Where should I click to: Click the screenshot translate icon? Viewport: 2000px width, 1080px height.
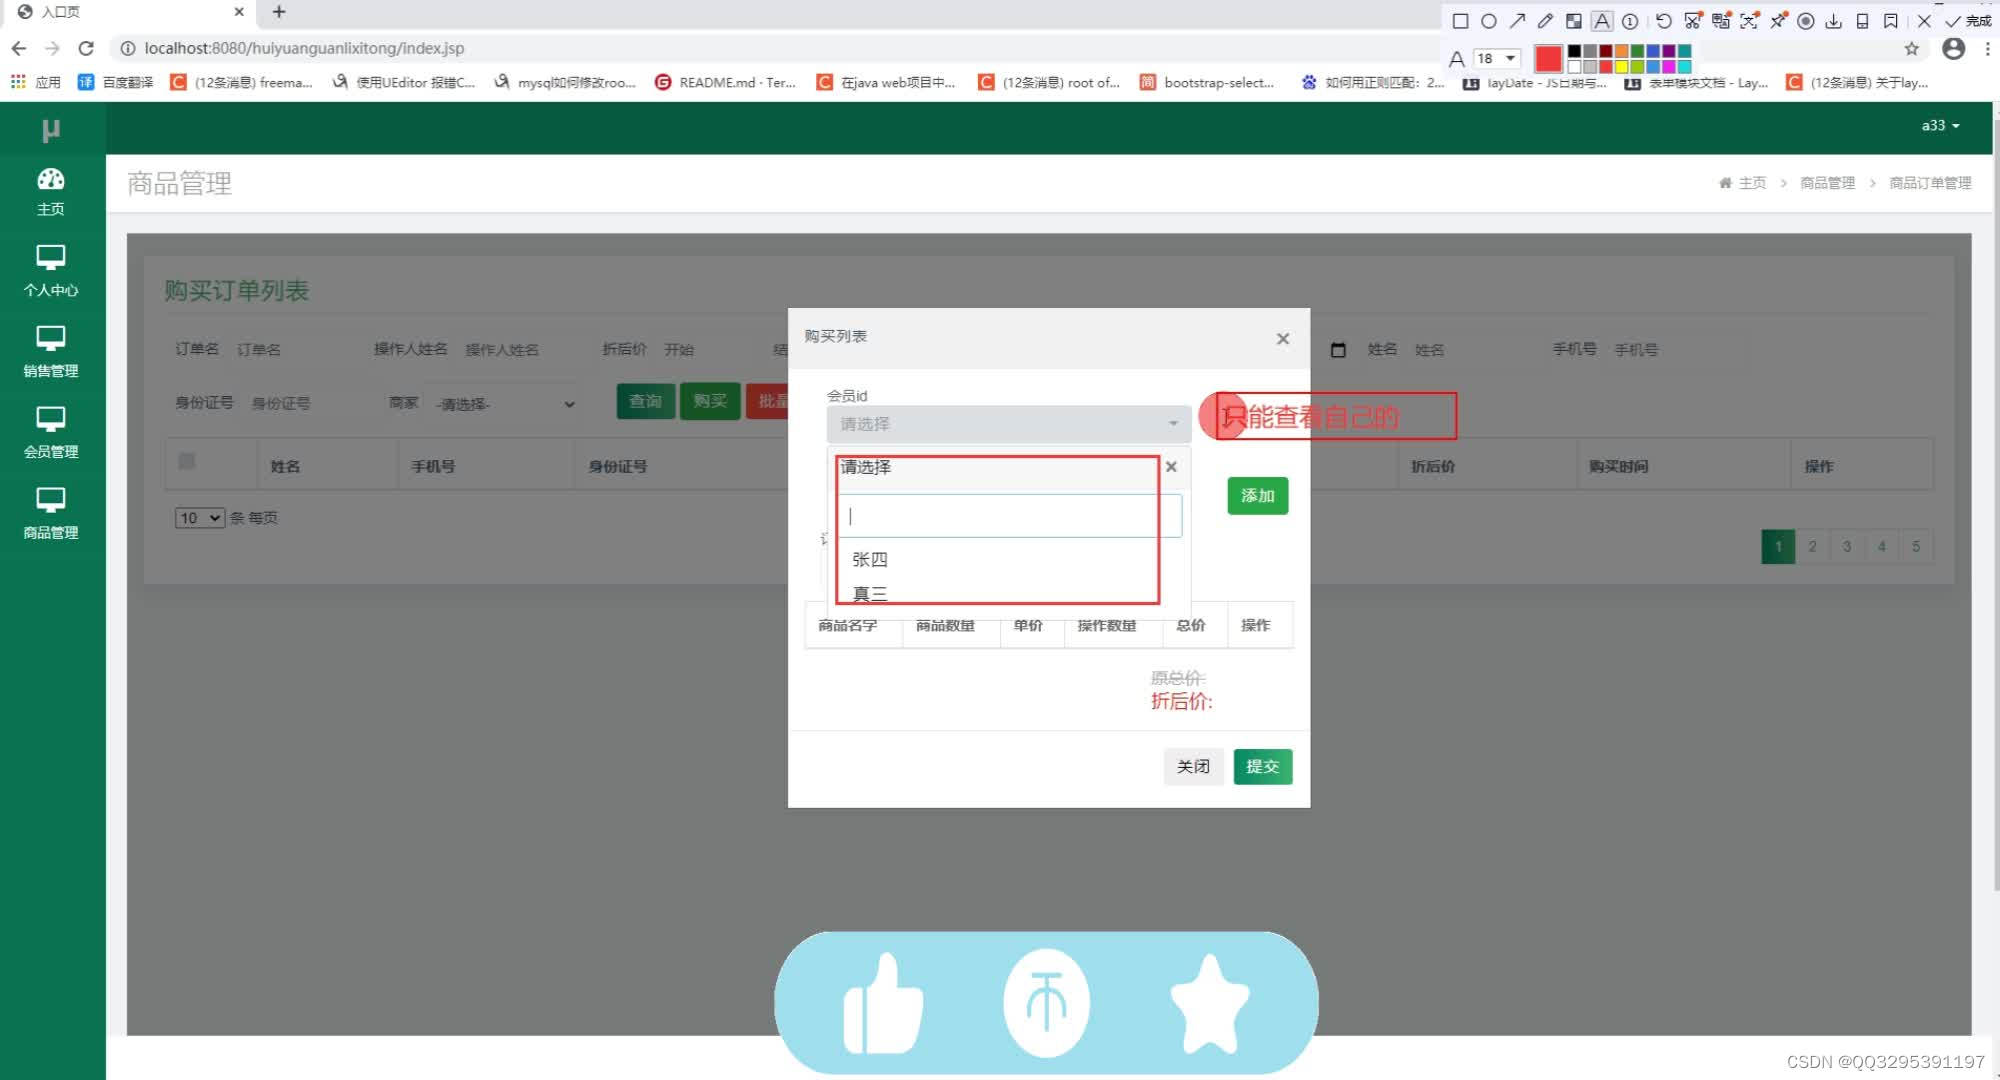point(1721,21)
